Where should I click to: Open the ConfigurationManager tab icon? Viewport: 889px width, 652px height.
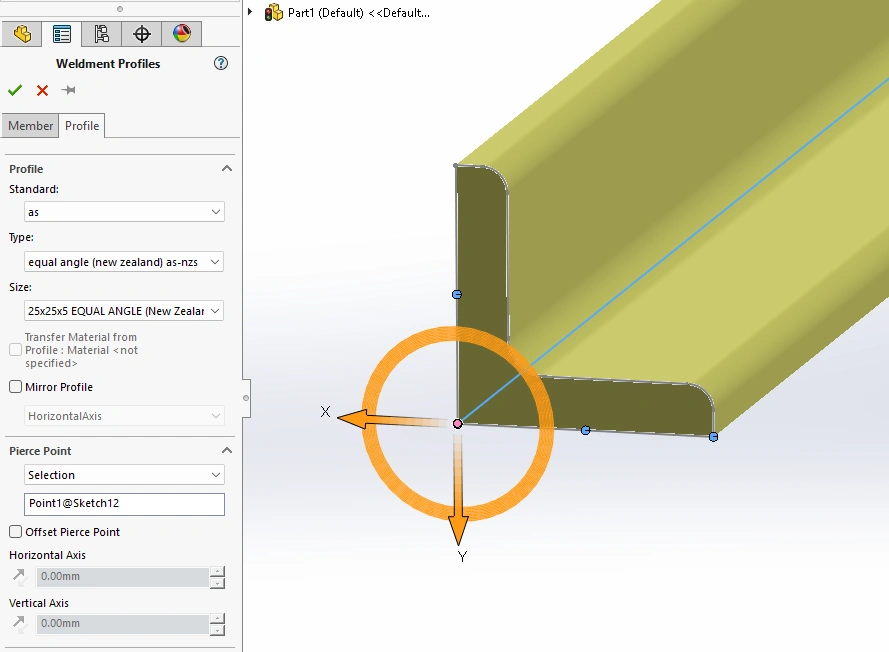coord(101,34)
